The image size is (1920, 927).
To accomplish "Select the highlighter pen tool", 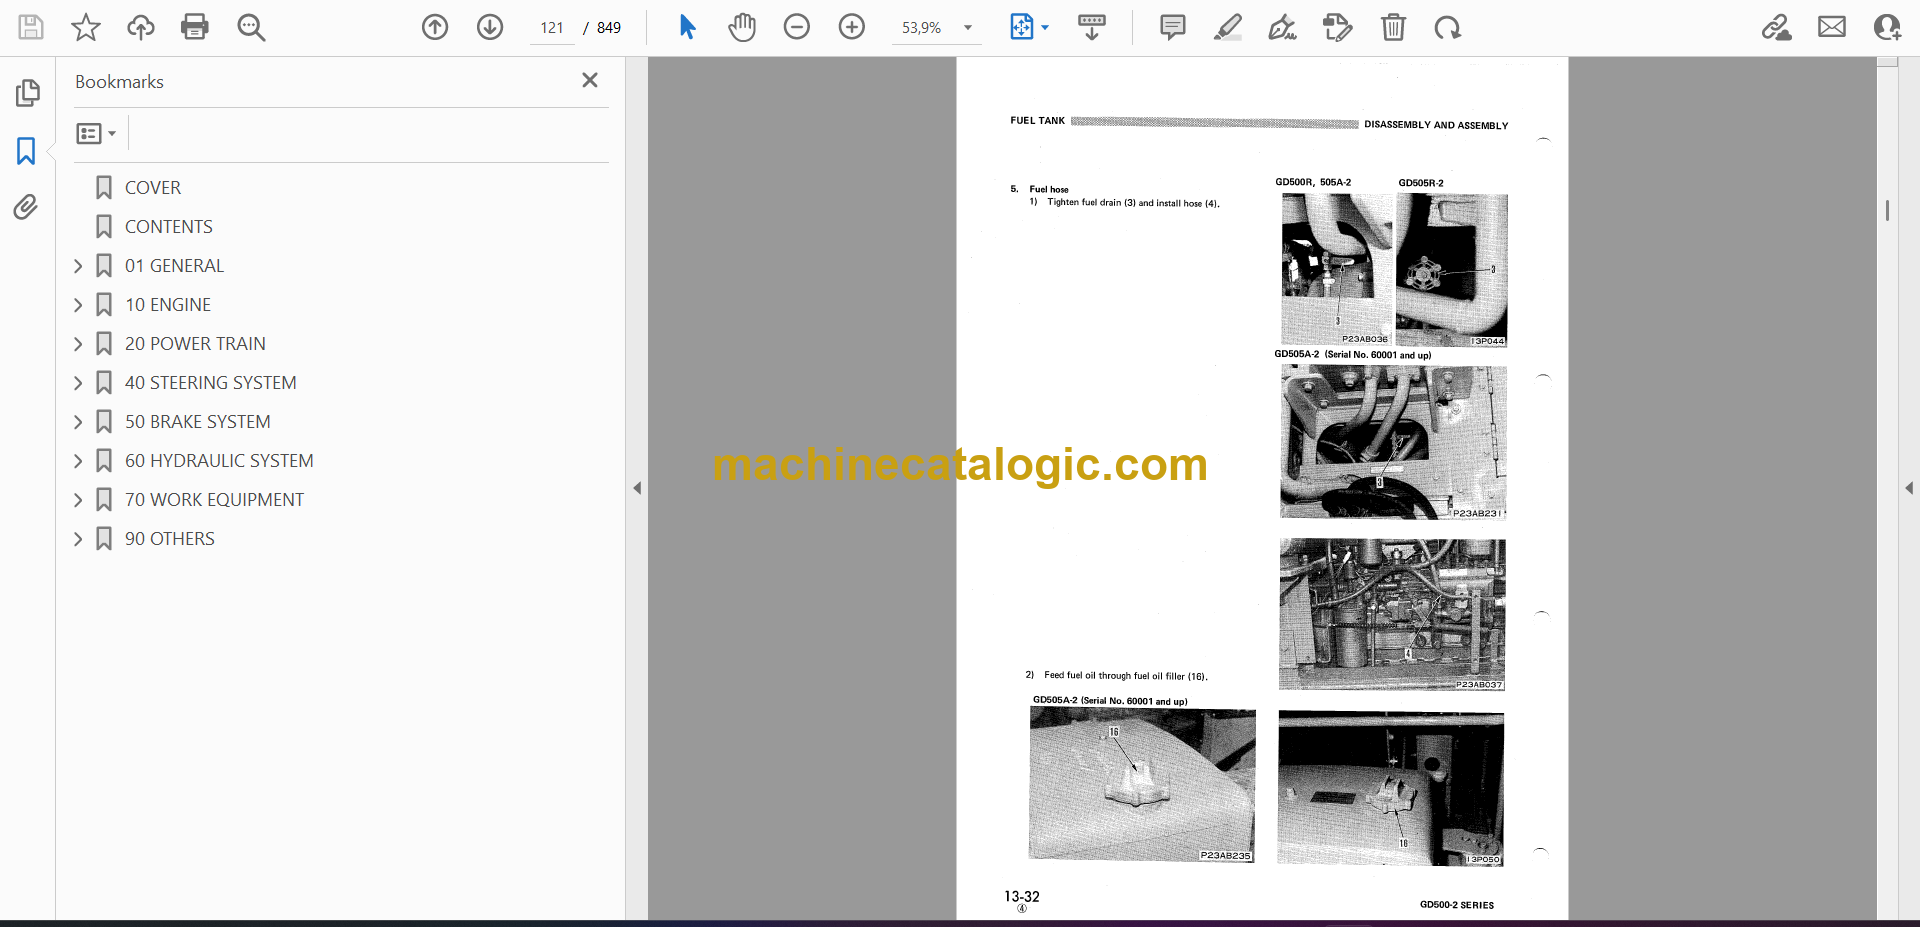I will [1228, 27].
